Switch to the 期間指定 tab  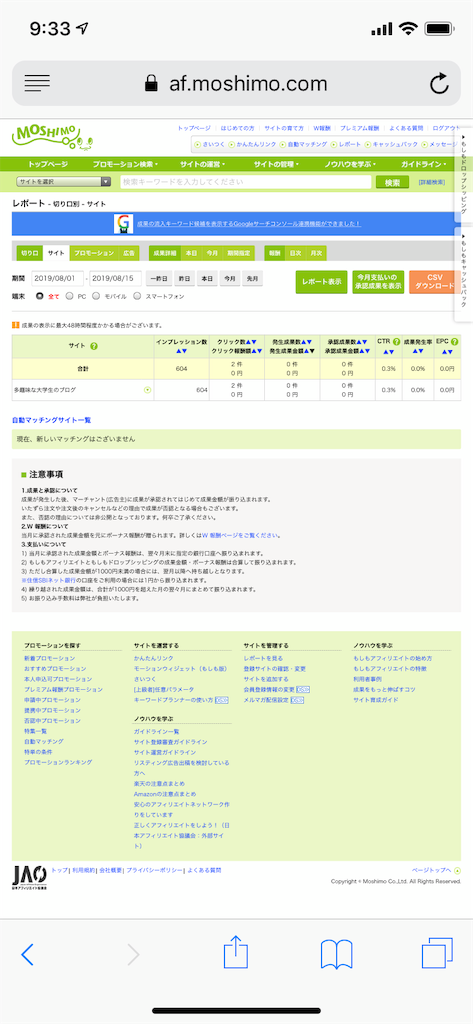[x=238, y=253]
